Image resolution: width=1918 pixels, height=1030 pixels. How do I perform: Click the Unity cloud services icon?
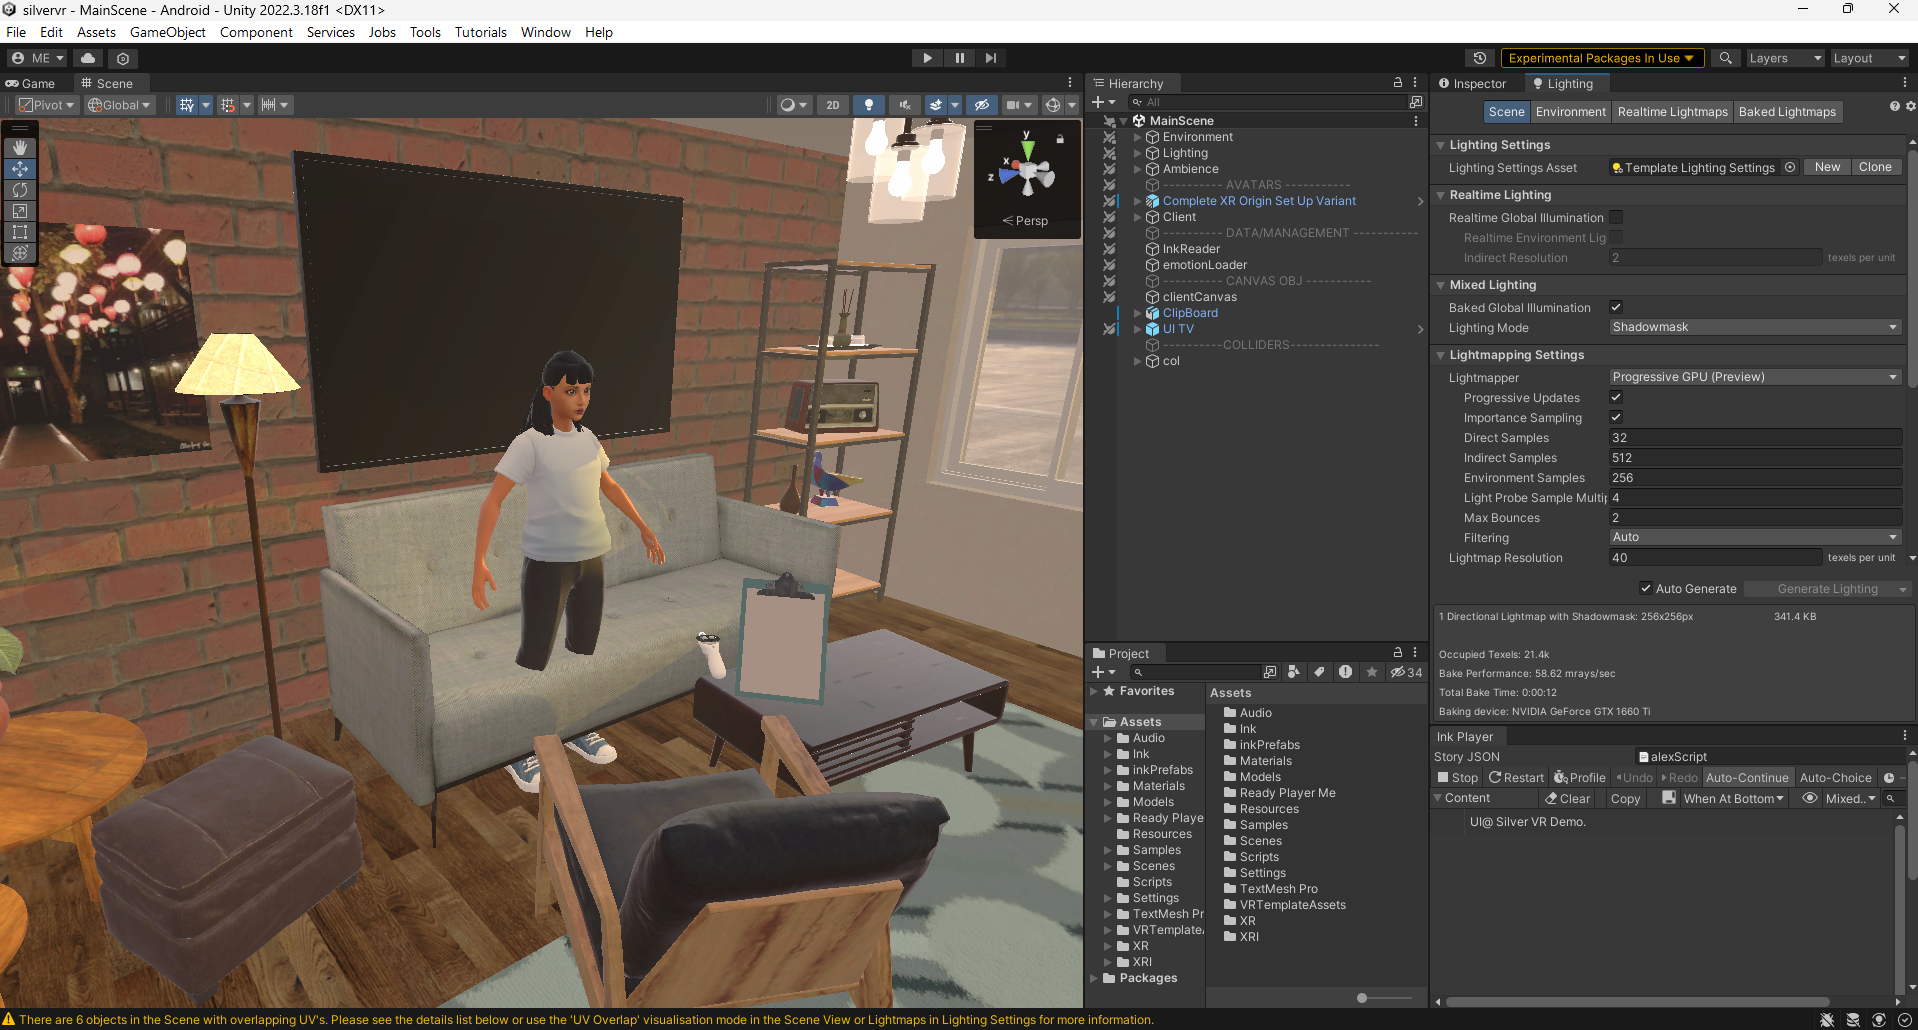(x=88, y=58)
